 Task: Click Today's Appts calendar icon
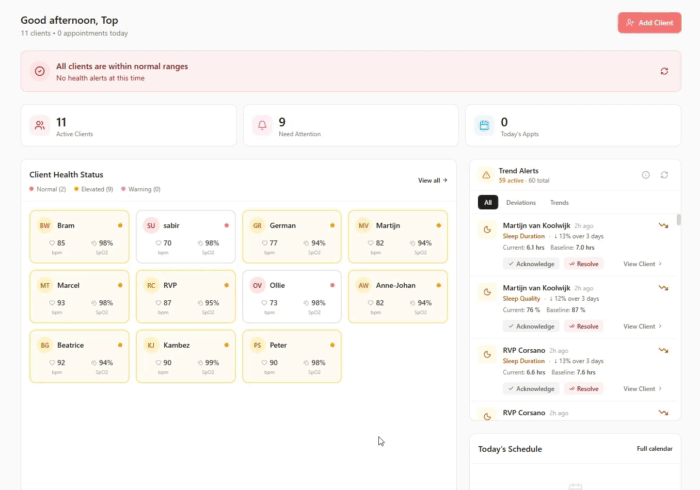point(484,125)
